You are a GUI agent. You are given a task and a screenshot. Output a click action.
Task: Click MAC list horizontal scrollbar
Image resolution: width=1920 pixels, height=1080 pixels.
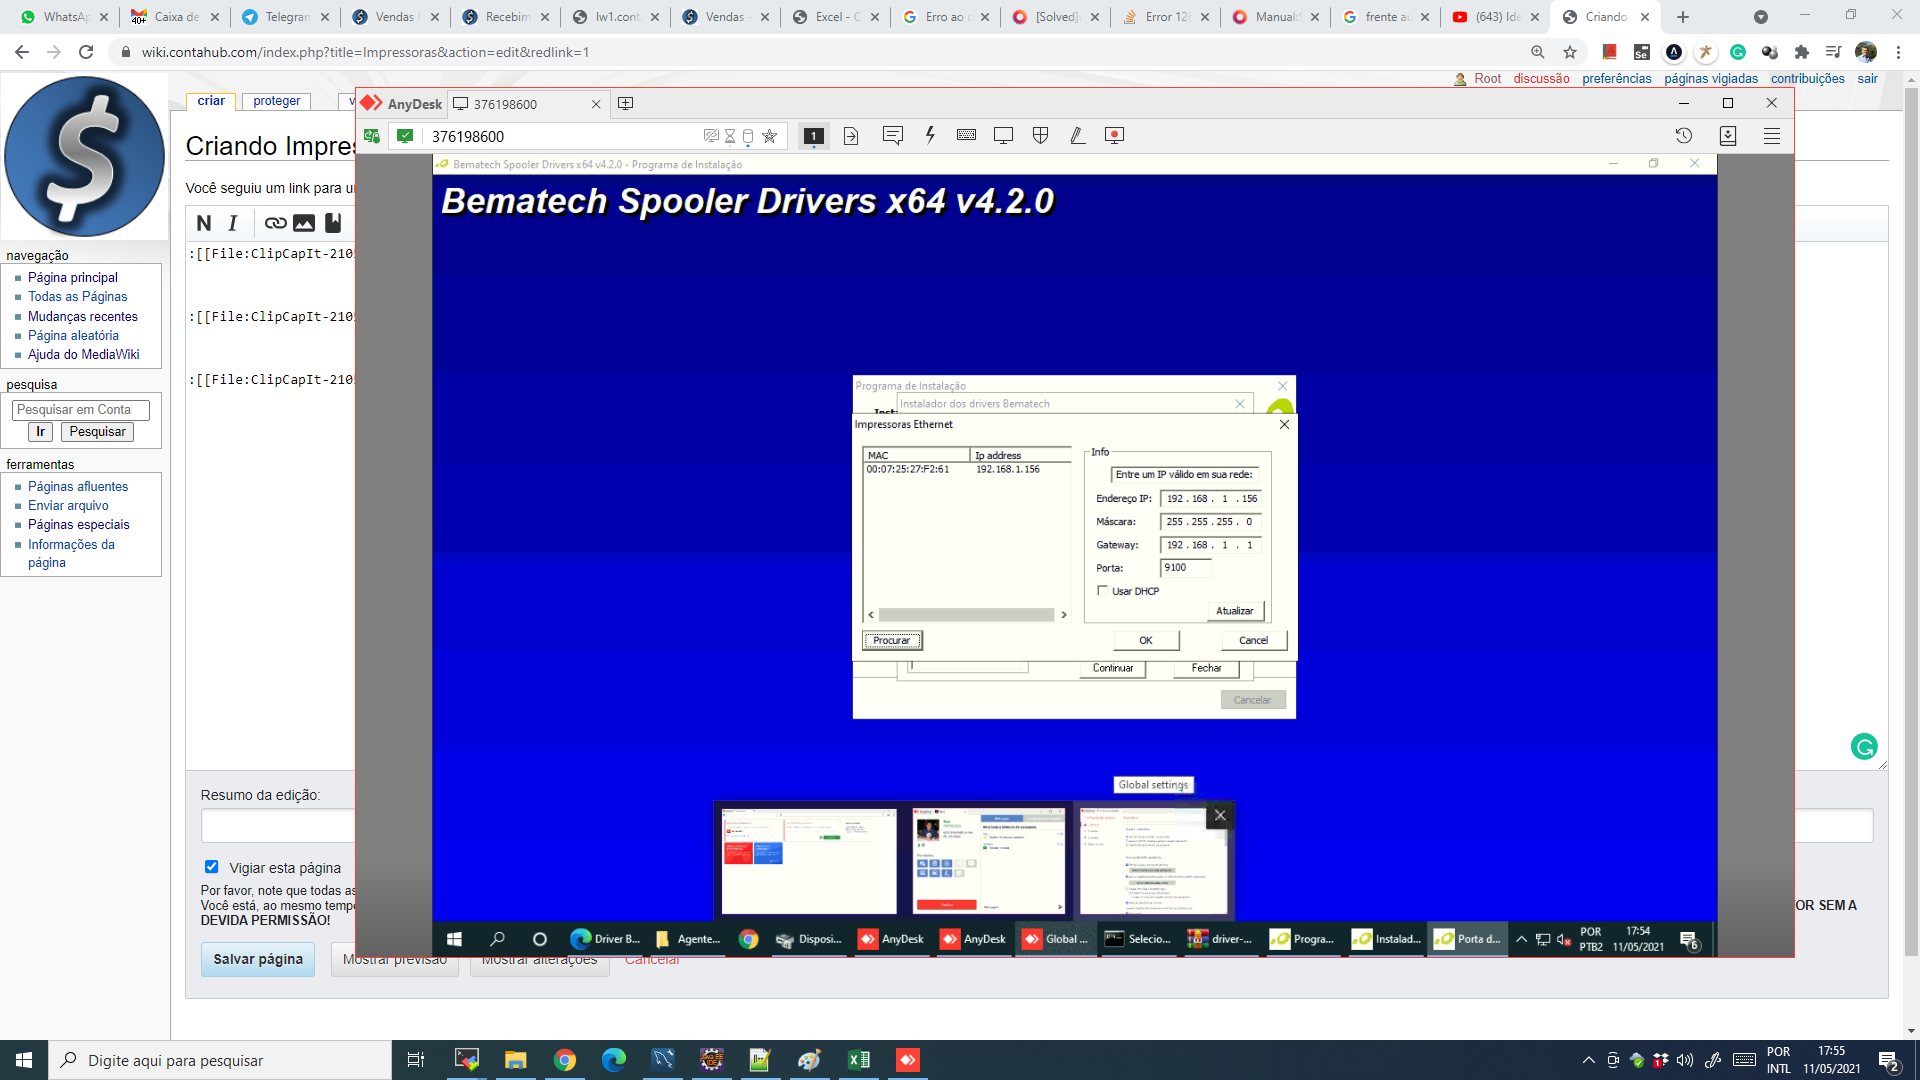[967, 615]
